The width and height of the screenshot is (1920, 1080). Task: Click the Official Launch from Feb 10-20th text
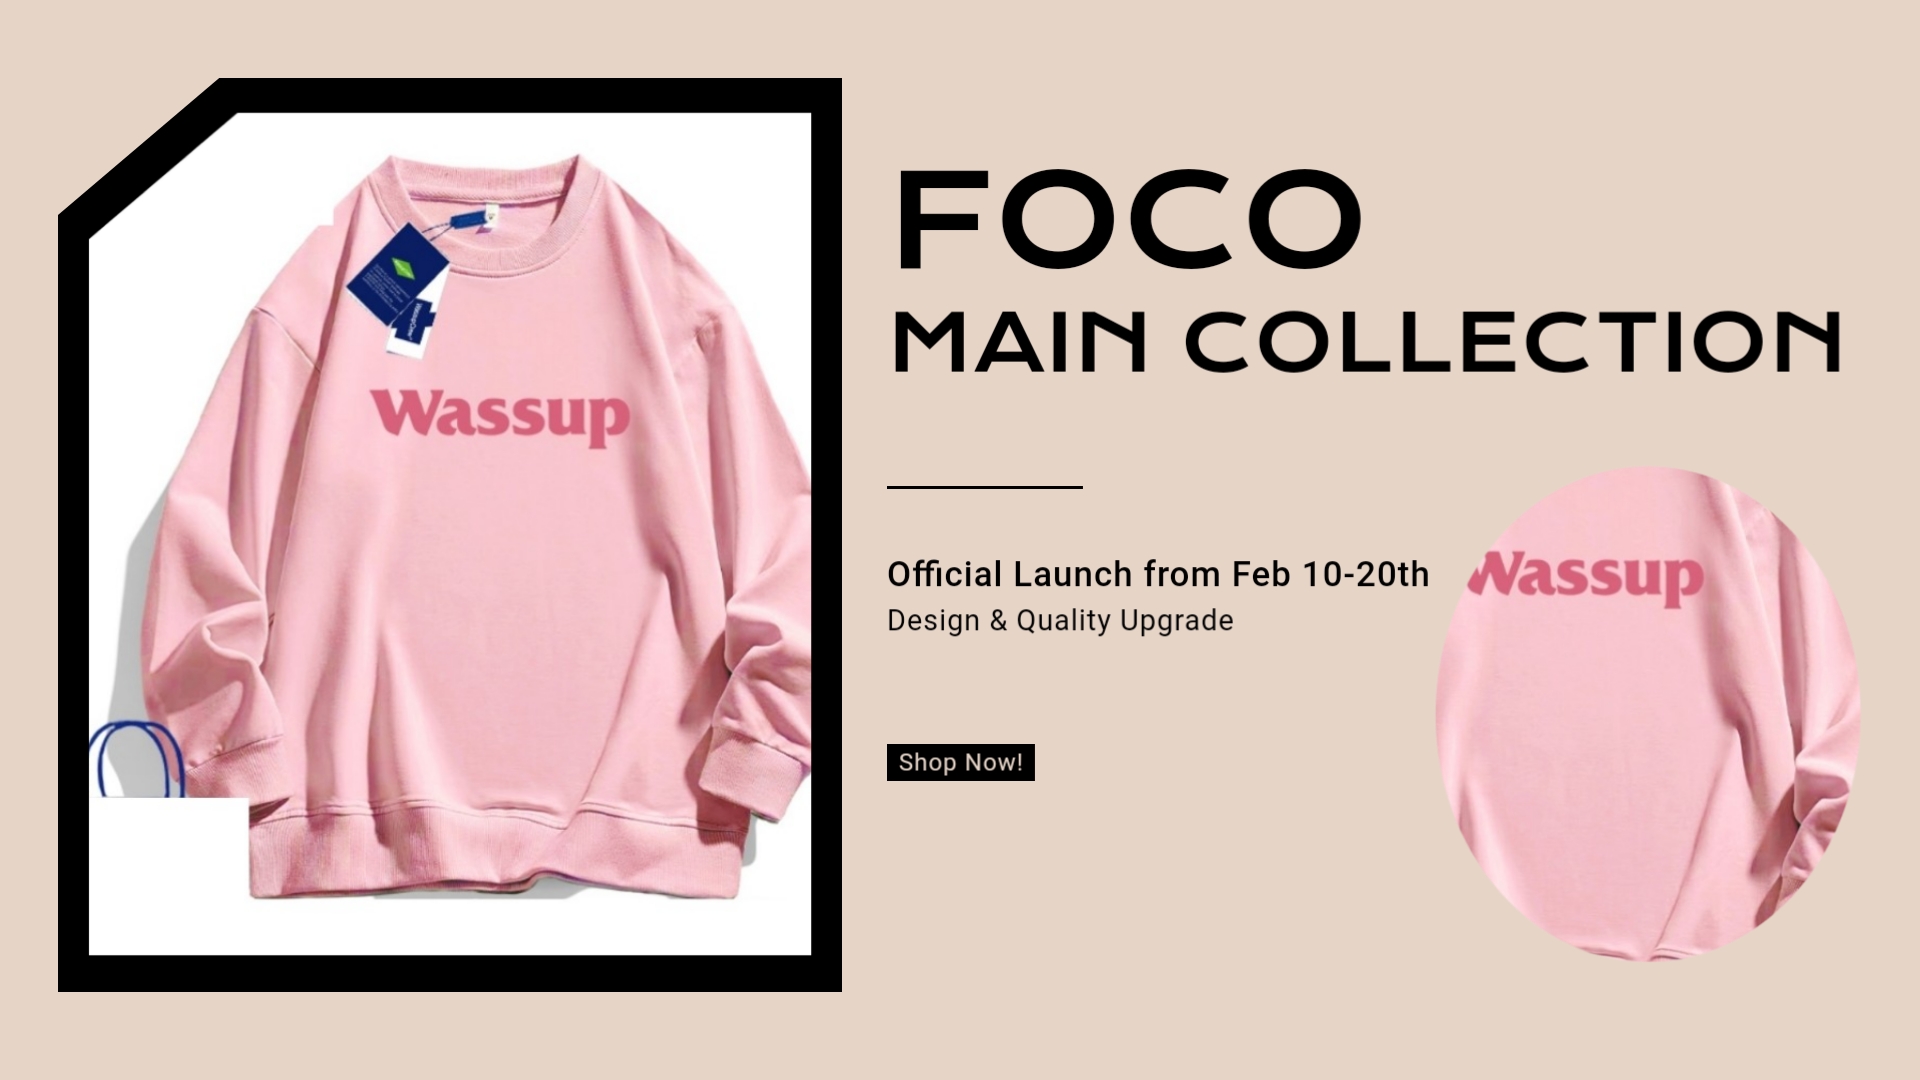[x=1158, y=574]
